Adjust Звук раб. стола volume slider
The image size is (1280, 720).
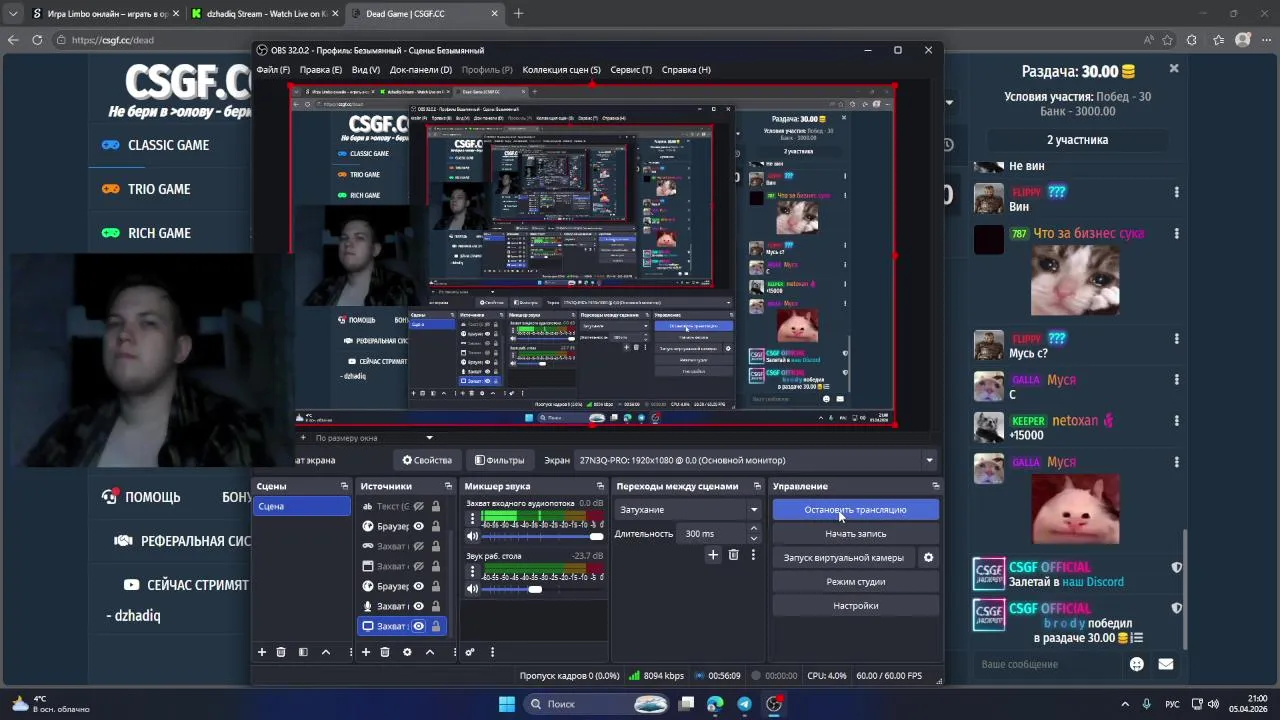click(540, 589)
